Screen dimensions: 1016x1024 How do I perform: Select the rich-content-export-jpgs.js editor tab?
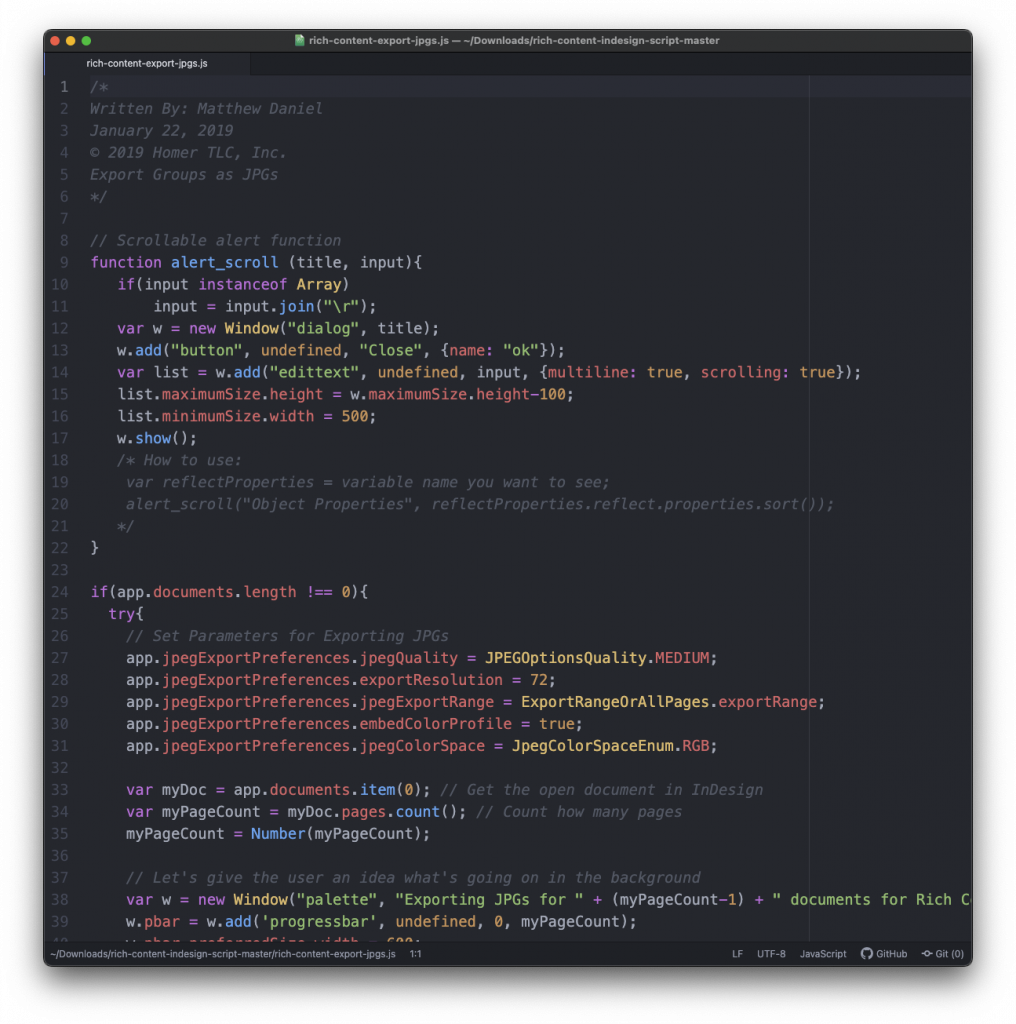tap(147, 64)
